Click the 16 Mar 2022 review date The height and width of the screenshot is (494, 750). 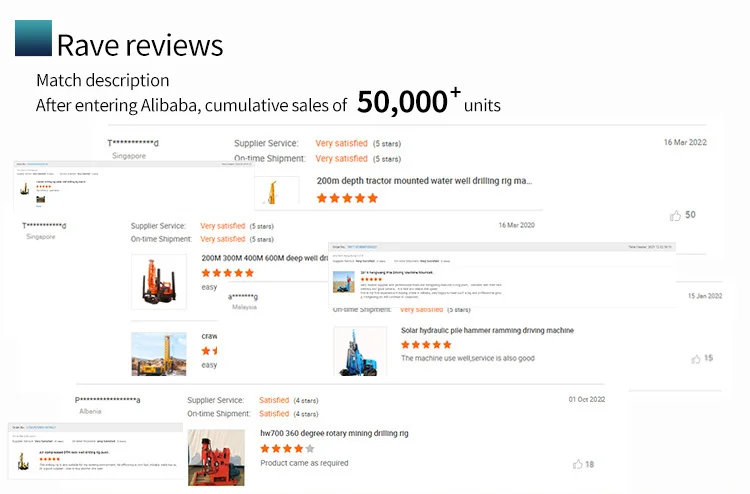(x=685, y=142)
